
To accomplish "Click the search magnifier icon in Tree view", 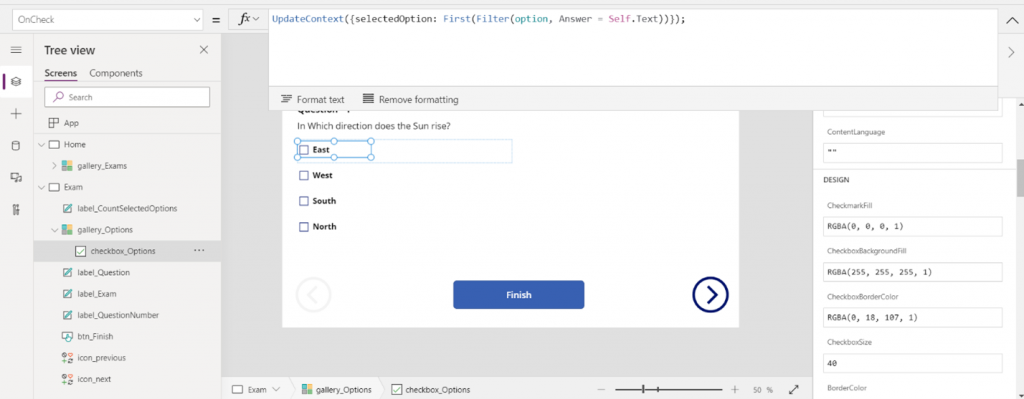I will 59,97.
